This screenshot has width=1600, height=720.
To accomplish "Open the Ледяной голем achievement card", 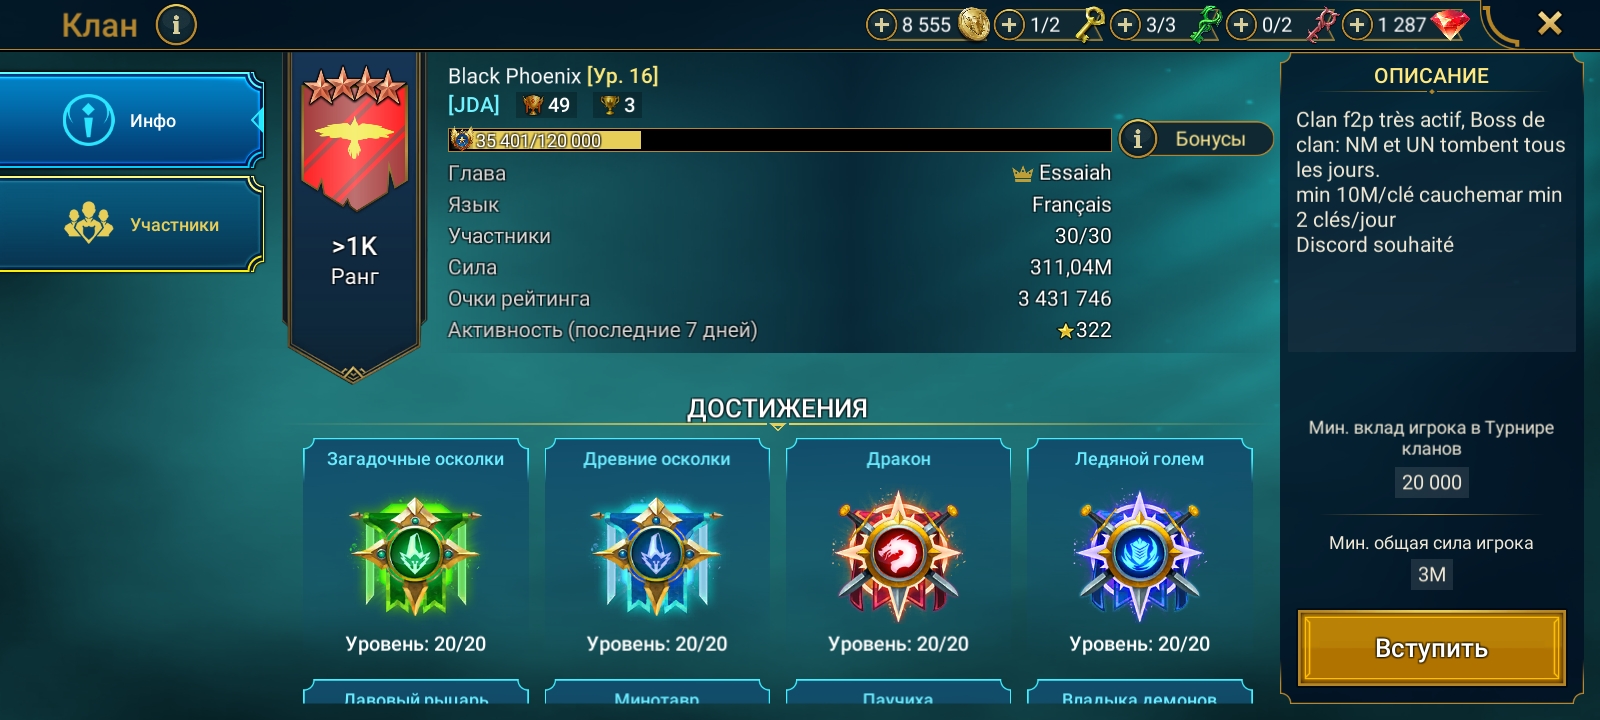I will pyautogui.click(x=1139, y=552).
